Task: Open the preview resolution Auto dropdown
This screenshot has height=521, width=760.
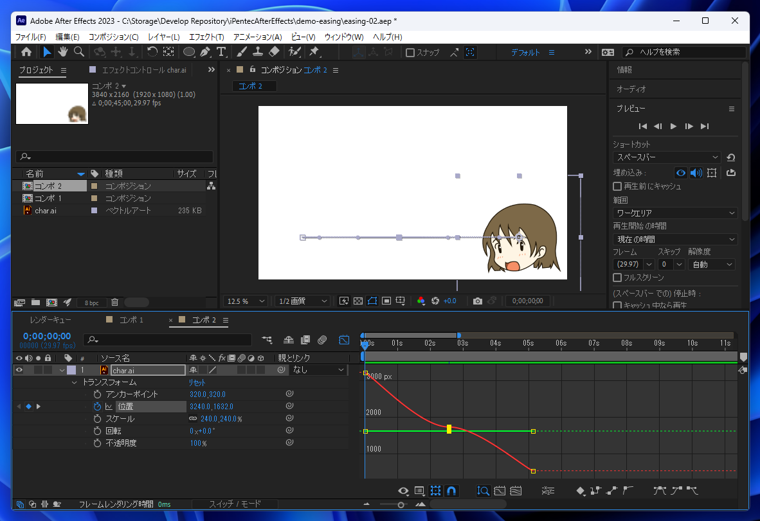Action: click(x=712, y=265)
